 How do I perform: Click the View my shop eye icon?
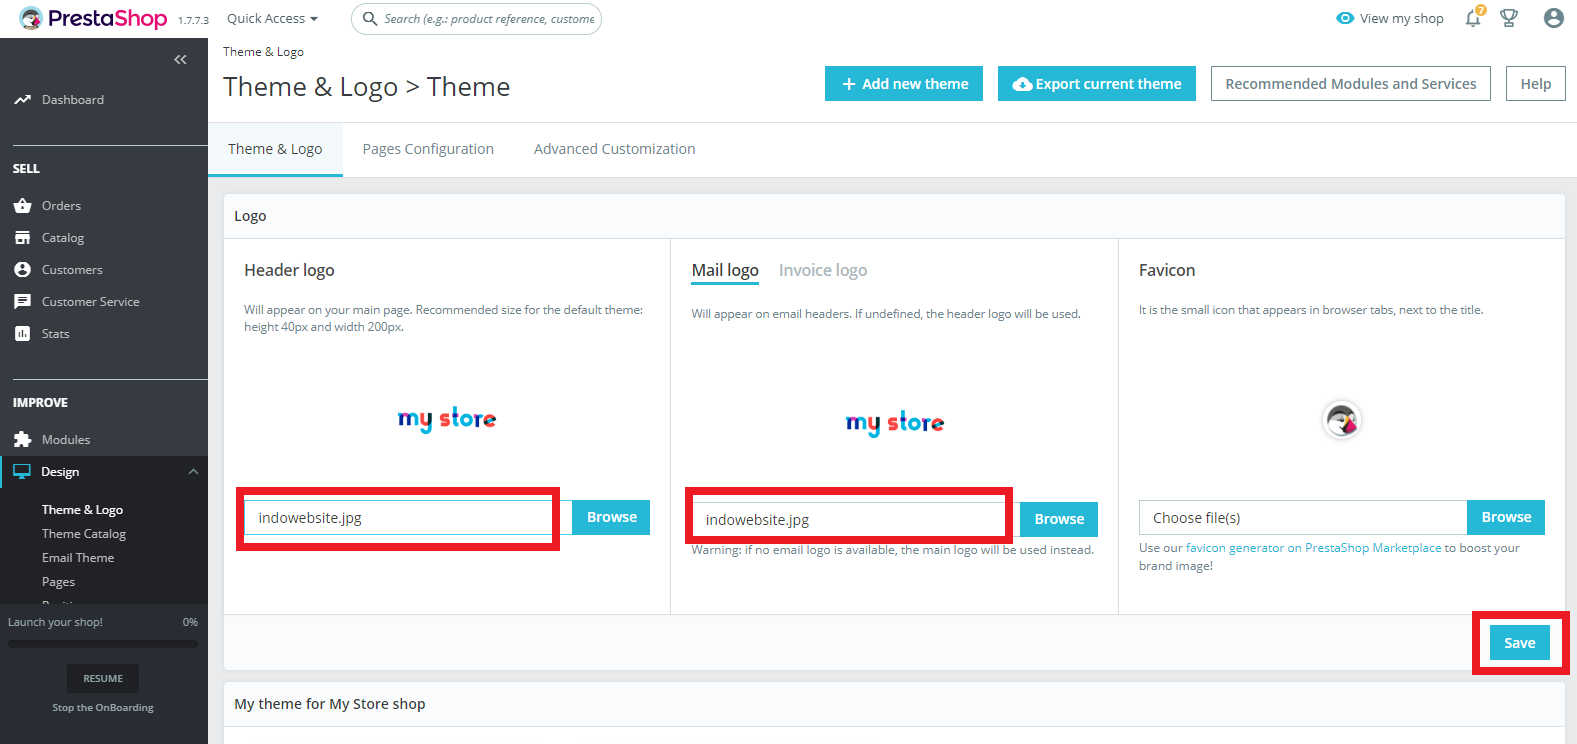coord(1345,18)
